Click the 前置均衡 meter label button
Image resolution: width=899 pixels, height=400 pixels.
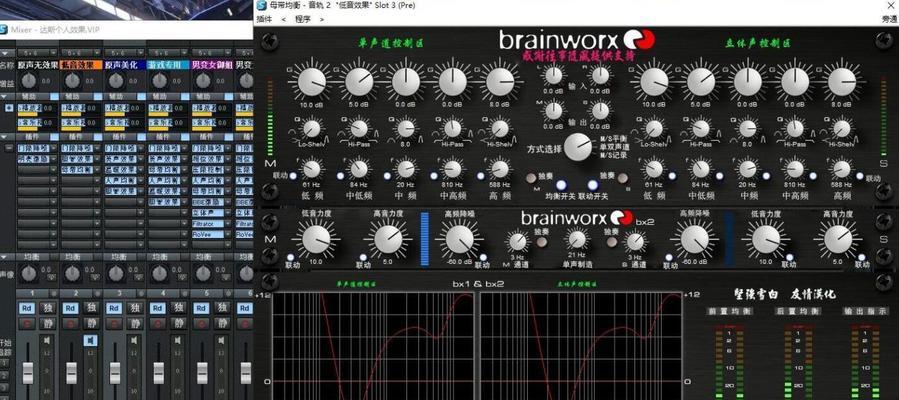728,311
